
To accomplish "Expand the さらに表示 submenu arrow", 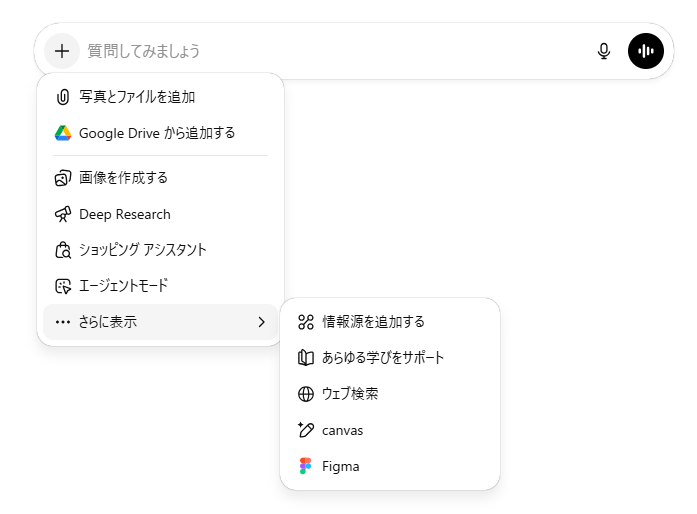I will (x=261, y=322).
